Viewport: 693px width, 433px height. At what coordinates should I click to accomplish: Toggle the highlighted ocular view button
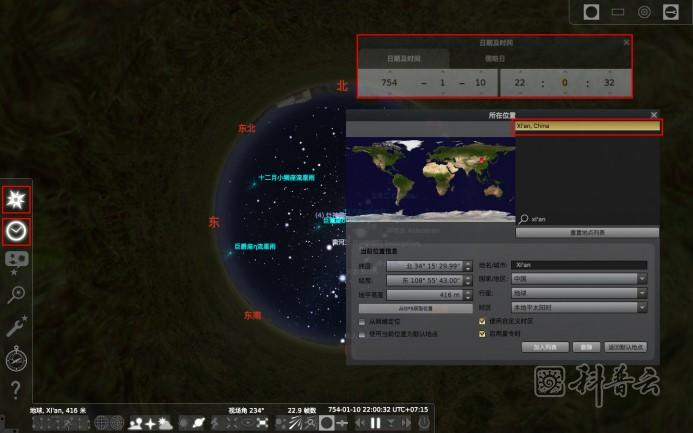click(x=327, y=423)
